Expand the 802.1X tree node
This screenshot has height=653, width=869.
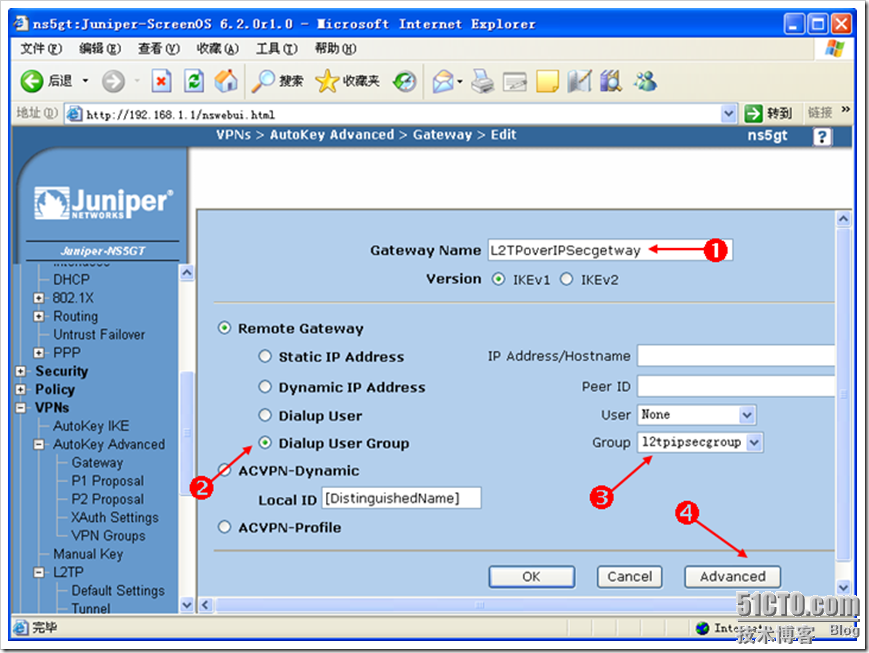tap(38, 298)
